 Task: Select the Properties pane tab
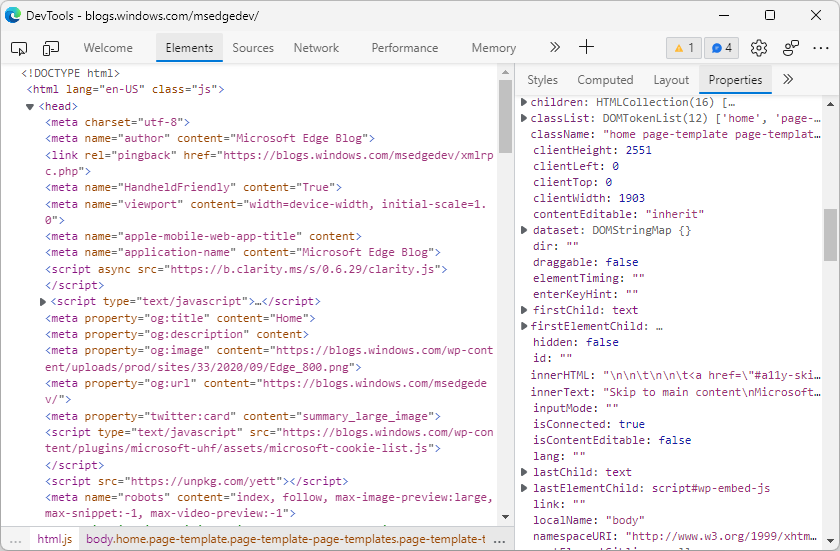pos(735,80)
